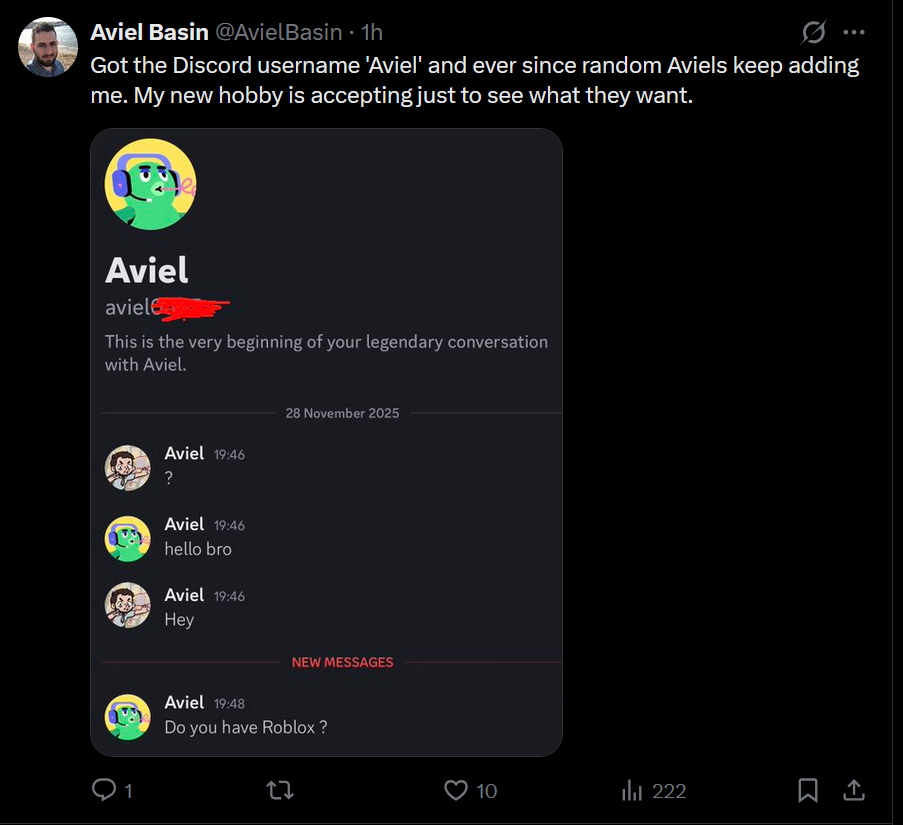
Task: Bookmark this tweet
Action: (808, 790)
